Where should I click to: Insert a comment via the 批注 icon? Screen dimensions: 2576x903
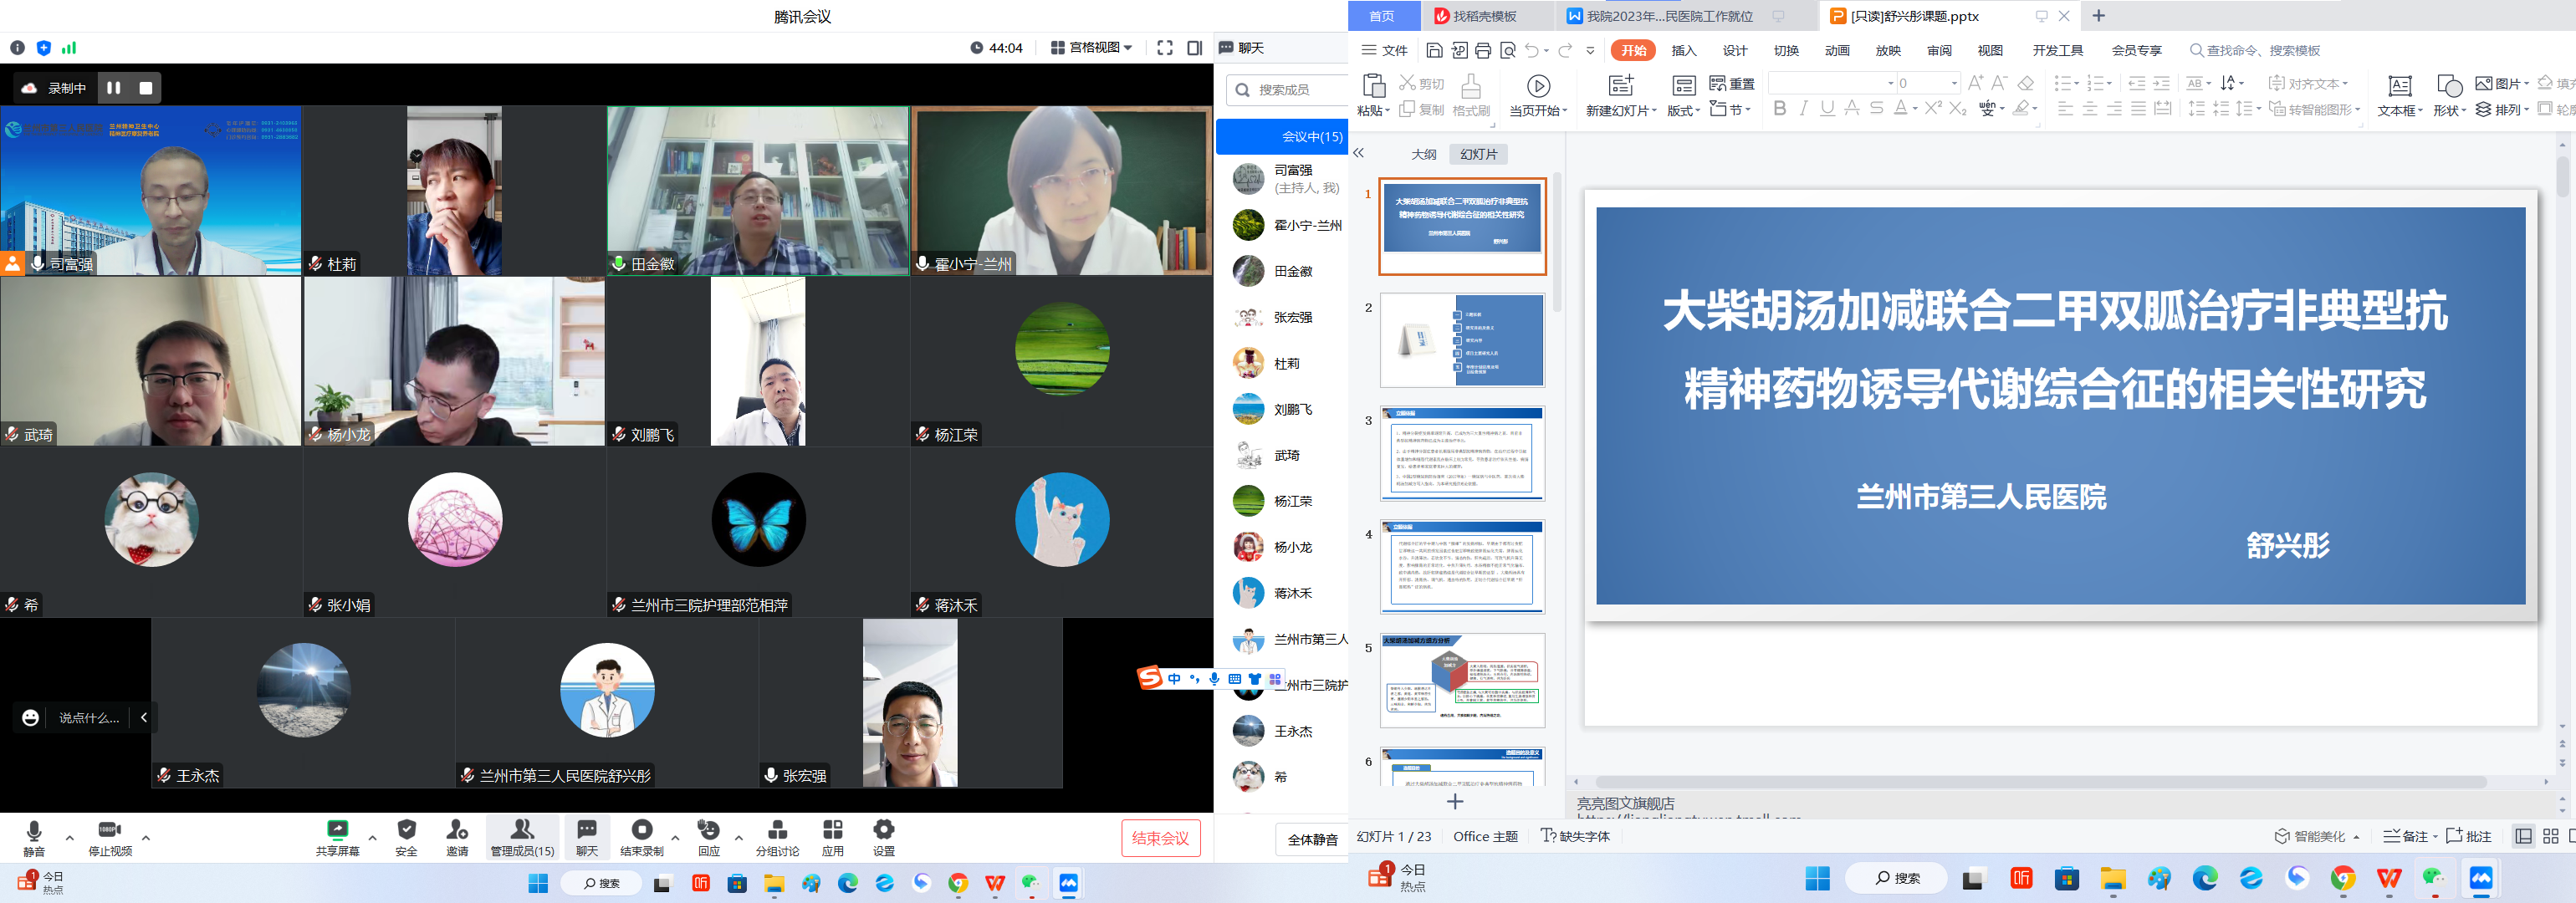click(2468, 836)
